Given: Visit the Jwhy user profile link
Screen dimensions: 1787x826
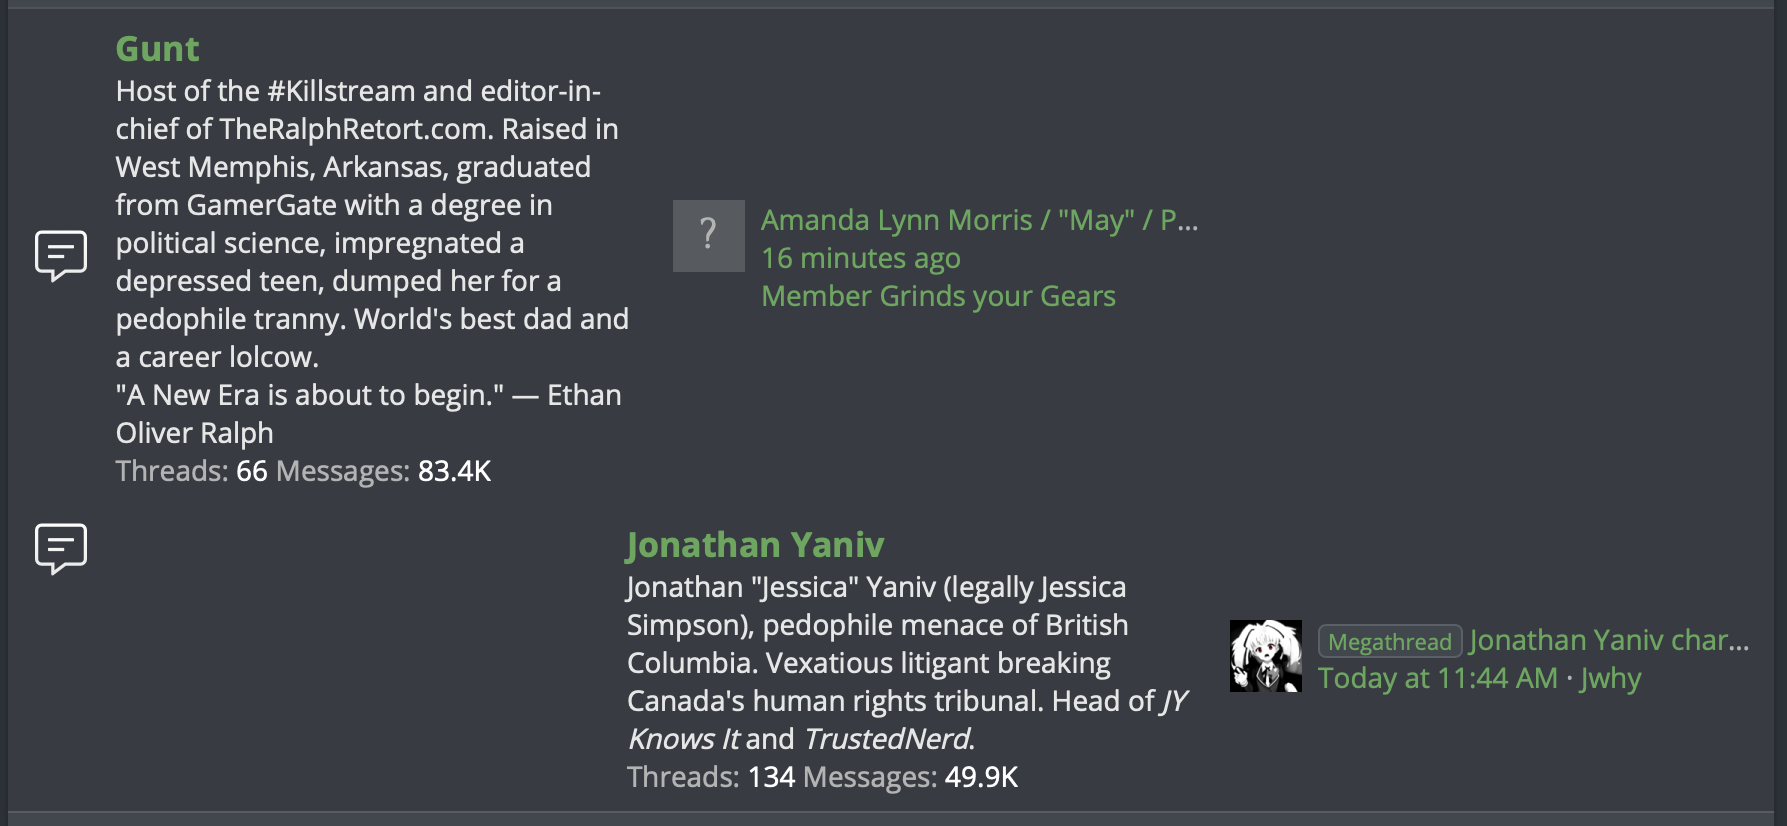Looking at the screenshot, I should (x=1611, y=678).
